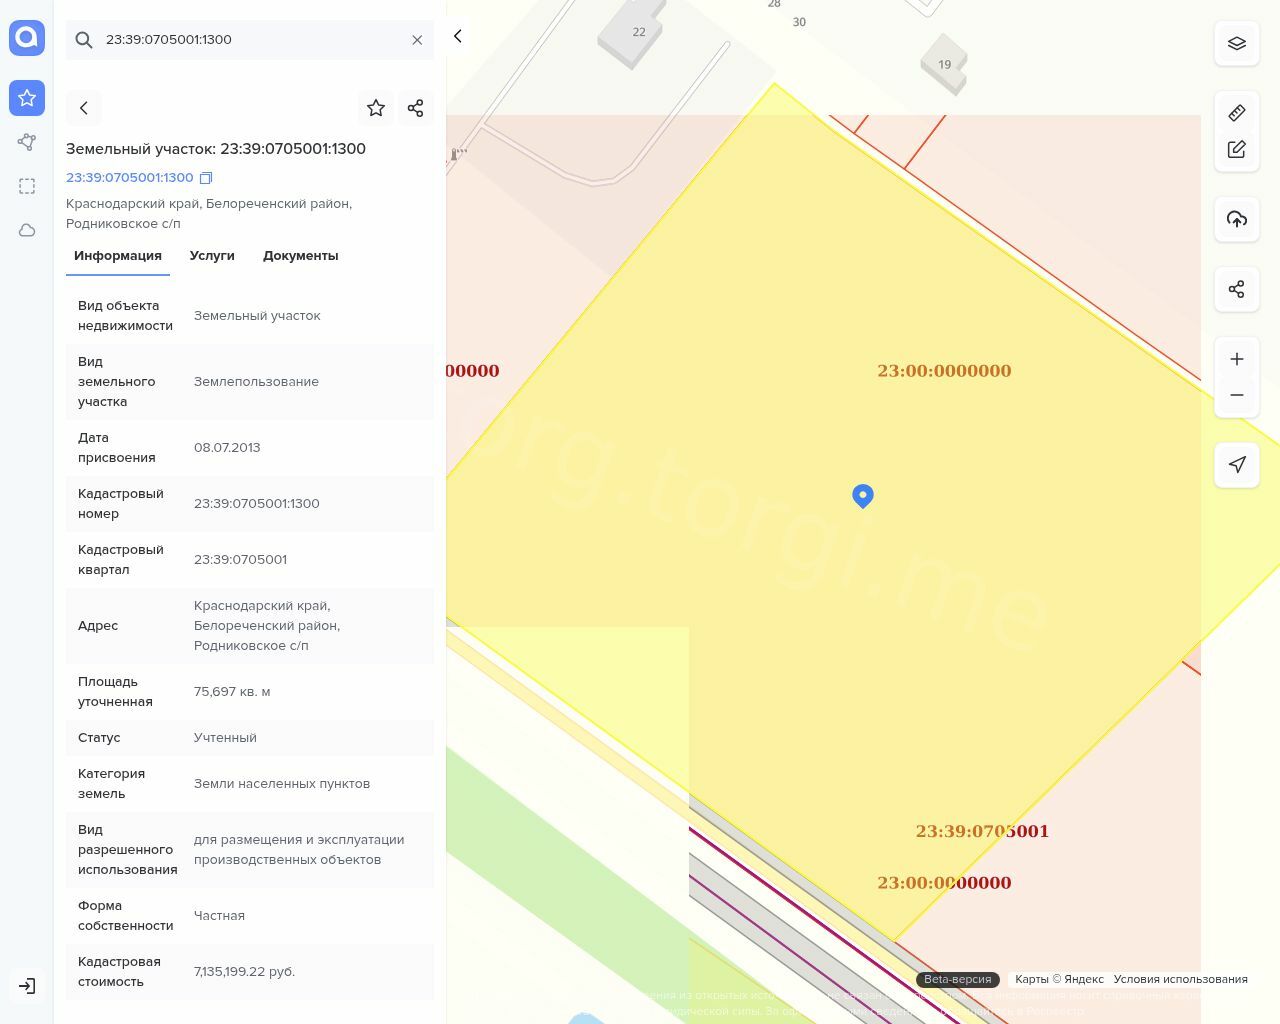1280x1024 pixels.
Task: Click the cadastral number search field
Action: point(250,40)
